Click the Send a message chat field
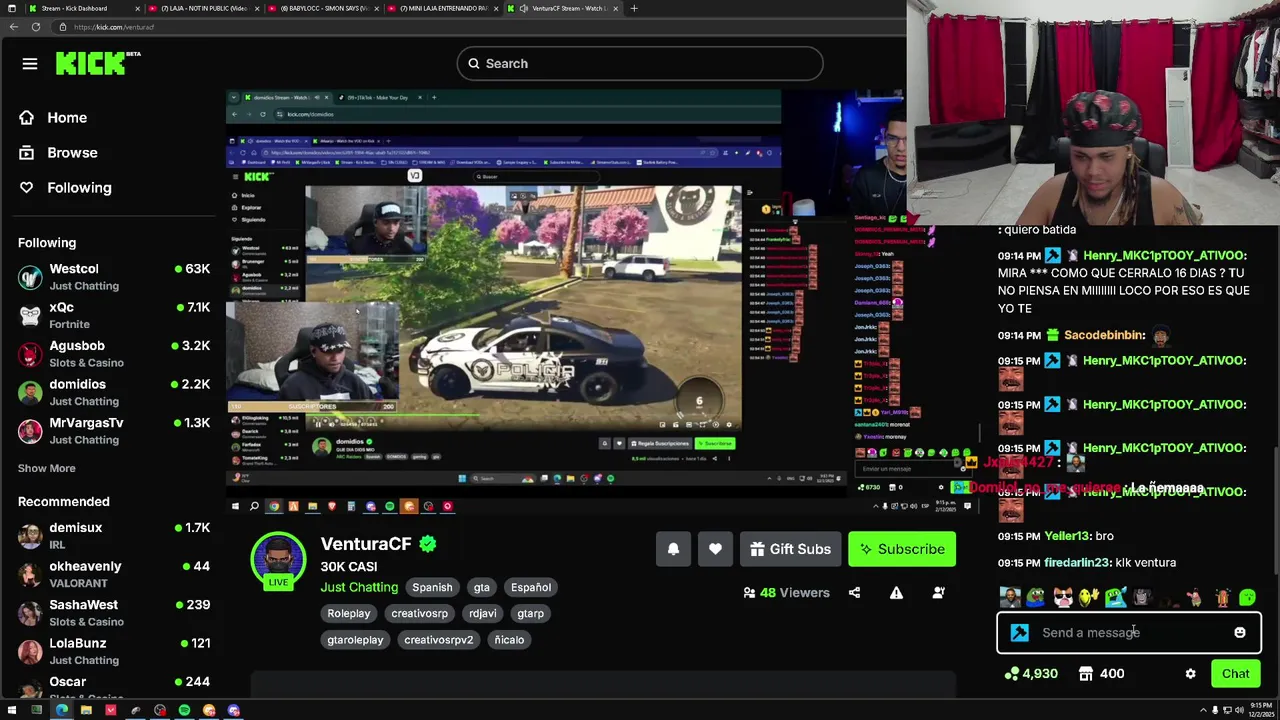 pos(1128,632)
